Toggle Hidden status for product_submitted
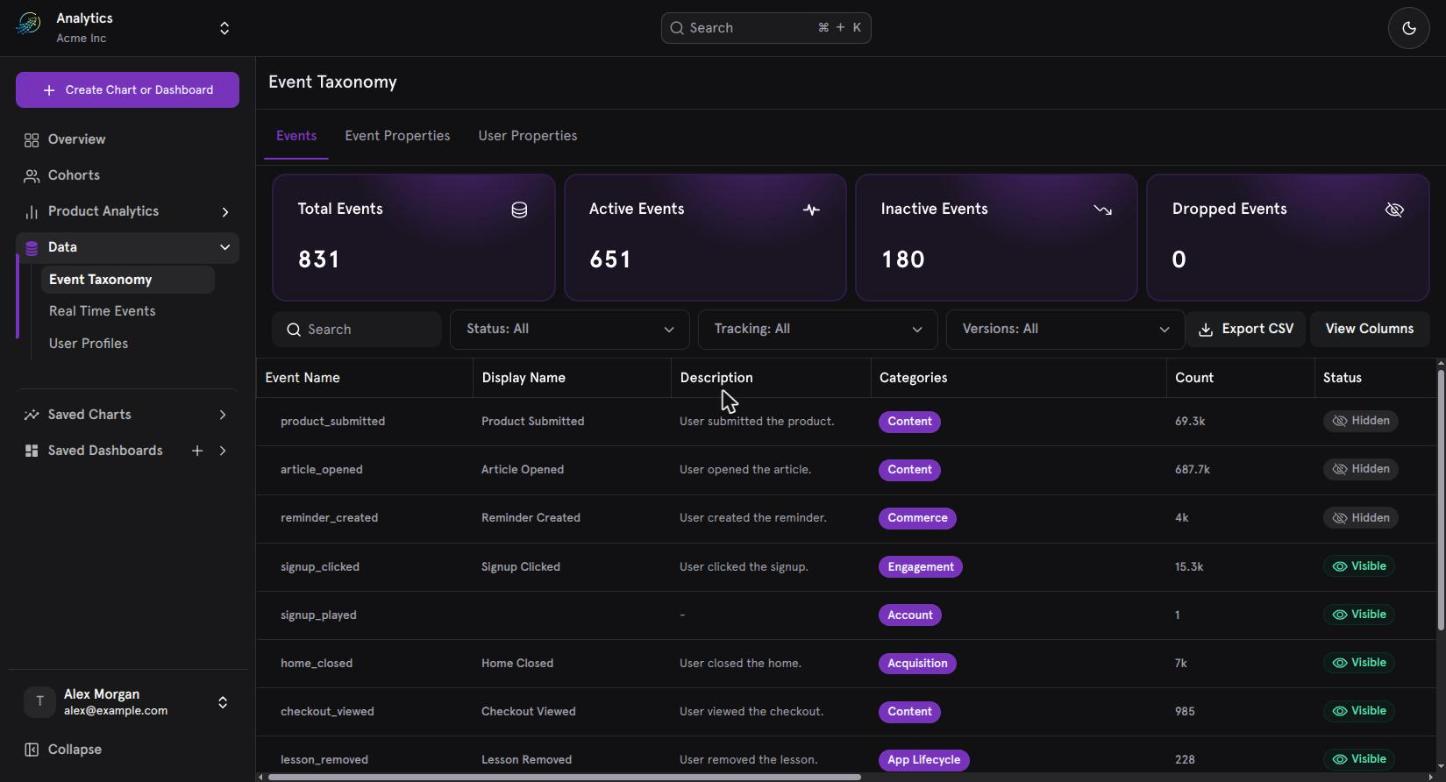The width and height of the screenshot is (1446, 782). [x=1361, y=421]
